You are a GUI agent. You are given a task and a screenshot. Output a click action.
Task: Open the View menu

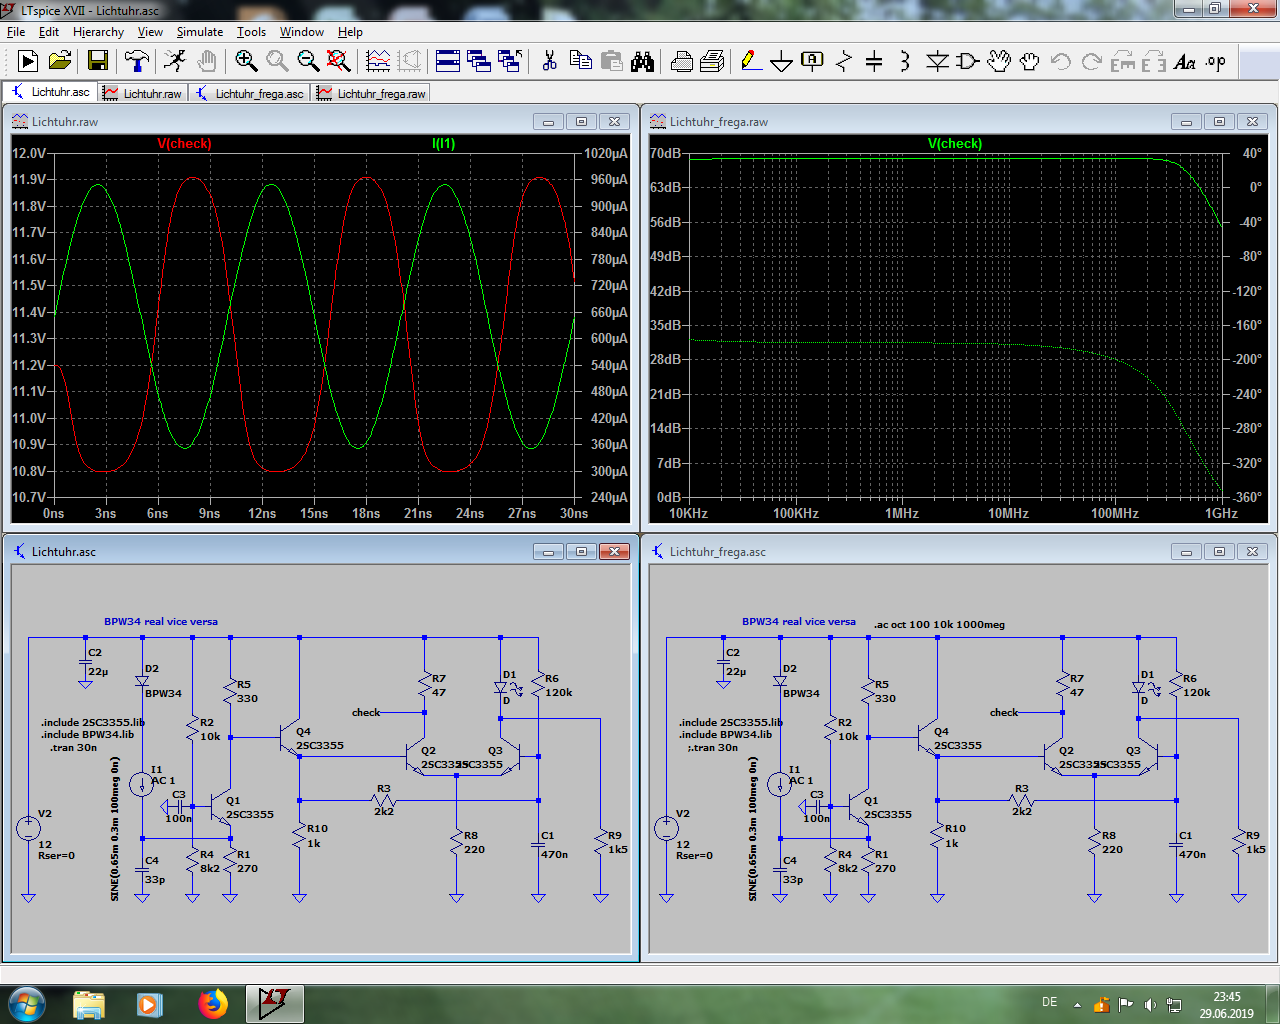click(x=150, y=32)
